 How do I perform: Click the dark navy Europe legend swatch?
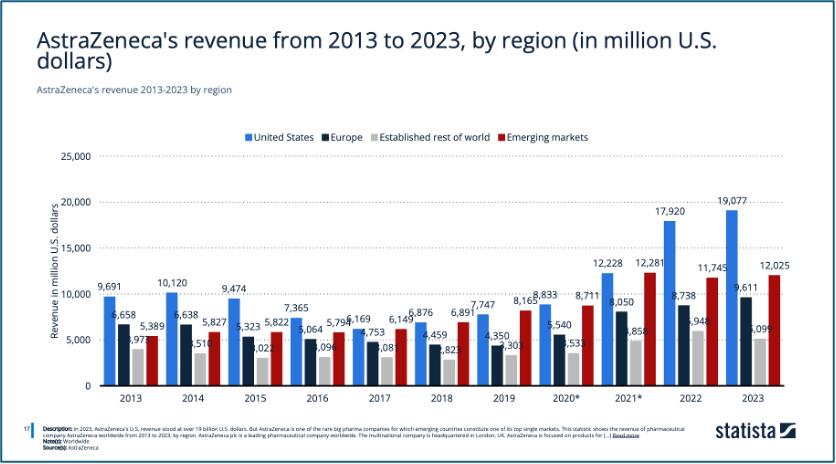point(325,138)
